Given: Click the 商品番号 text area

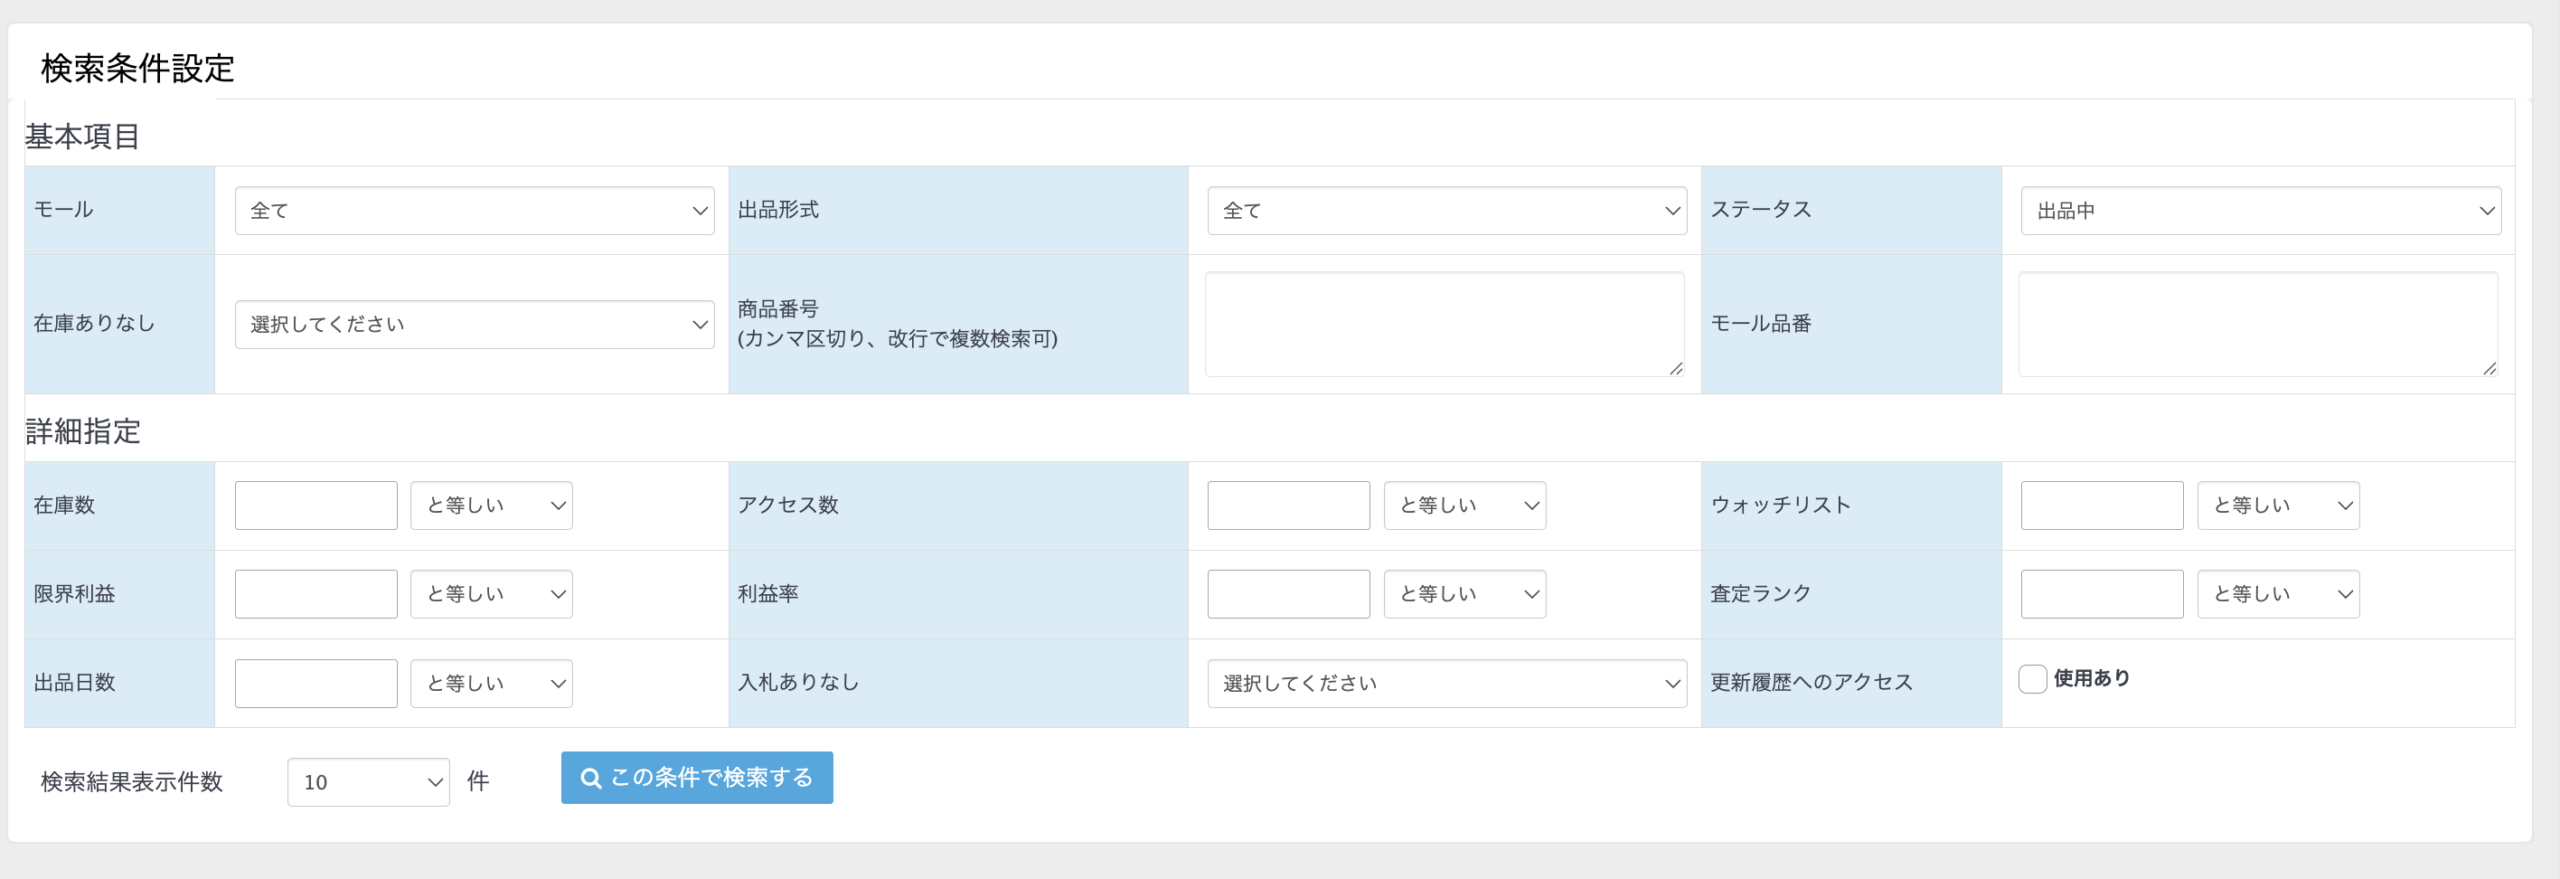Looking at the screenshot, I should (x=1445, y=324).
